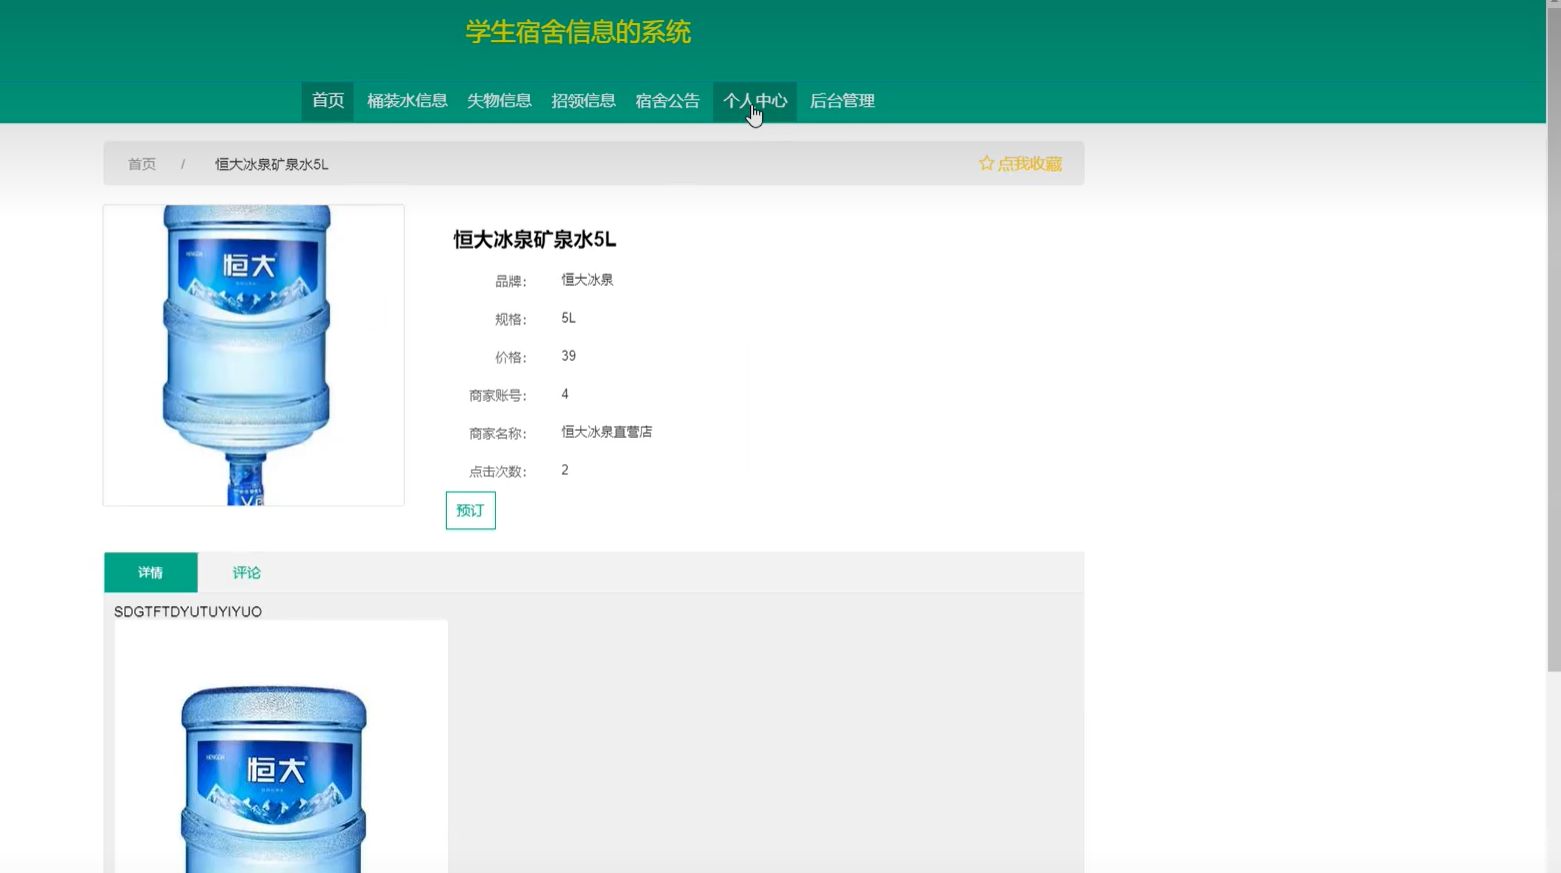This screenshot has height=873, width=1561.
Task: Click the star favorite icon
Action: [x=986, y=163]
